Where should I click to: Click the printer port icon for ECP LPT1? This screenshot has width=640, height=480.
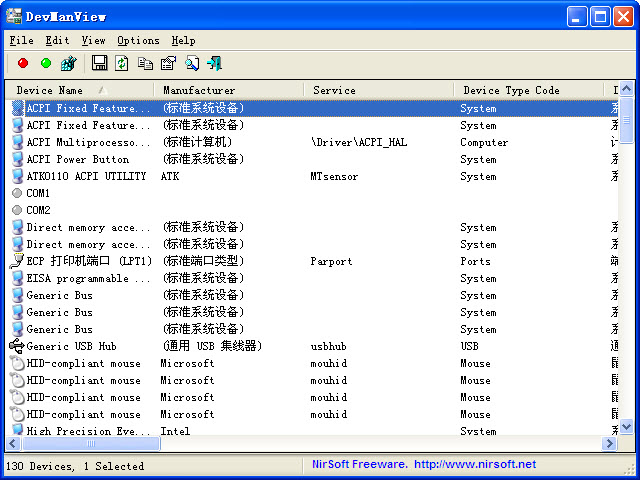click(17, 261)
